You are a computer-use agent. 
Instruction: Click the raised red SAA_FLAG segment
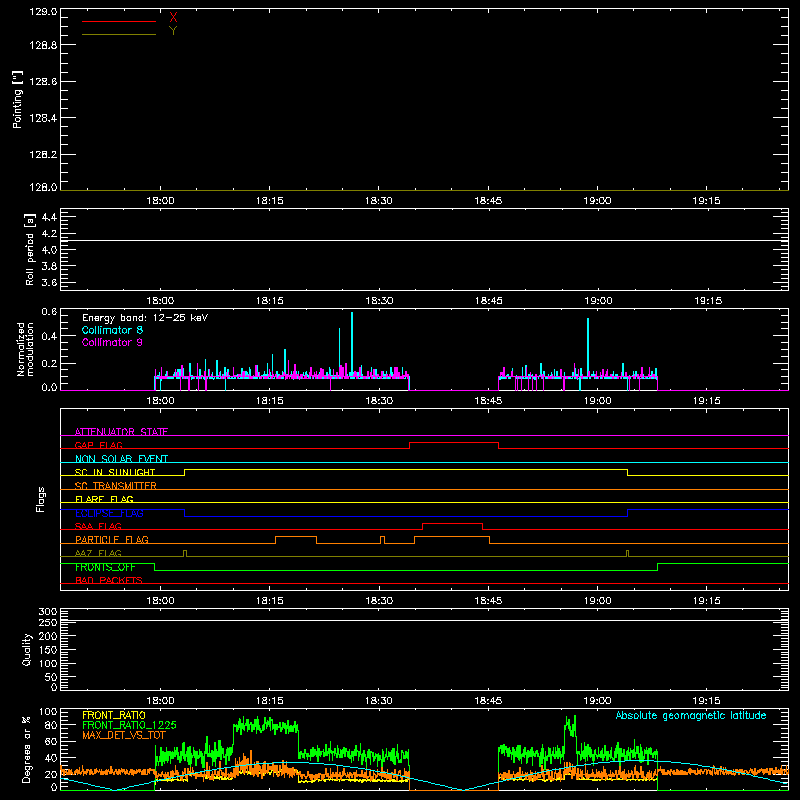pos(453,523)
